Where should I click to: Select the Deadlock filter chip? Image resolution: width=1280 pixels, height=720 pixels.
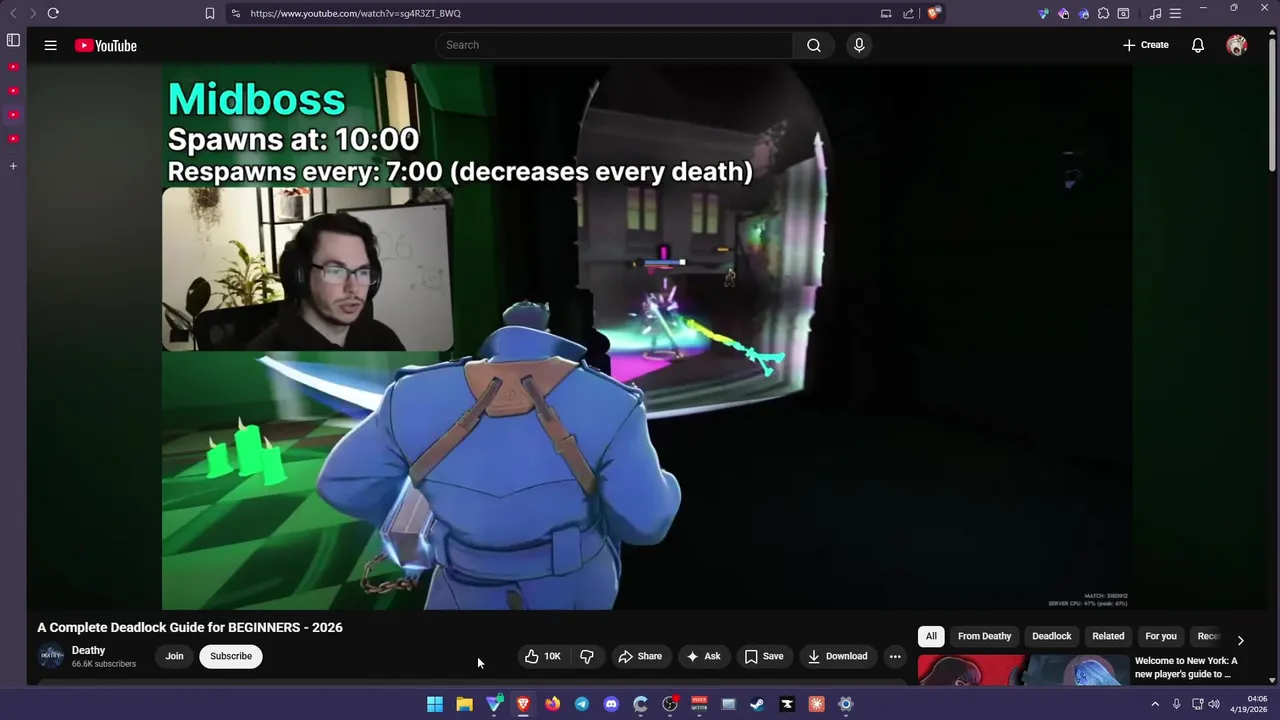point(1051,636)
